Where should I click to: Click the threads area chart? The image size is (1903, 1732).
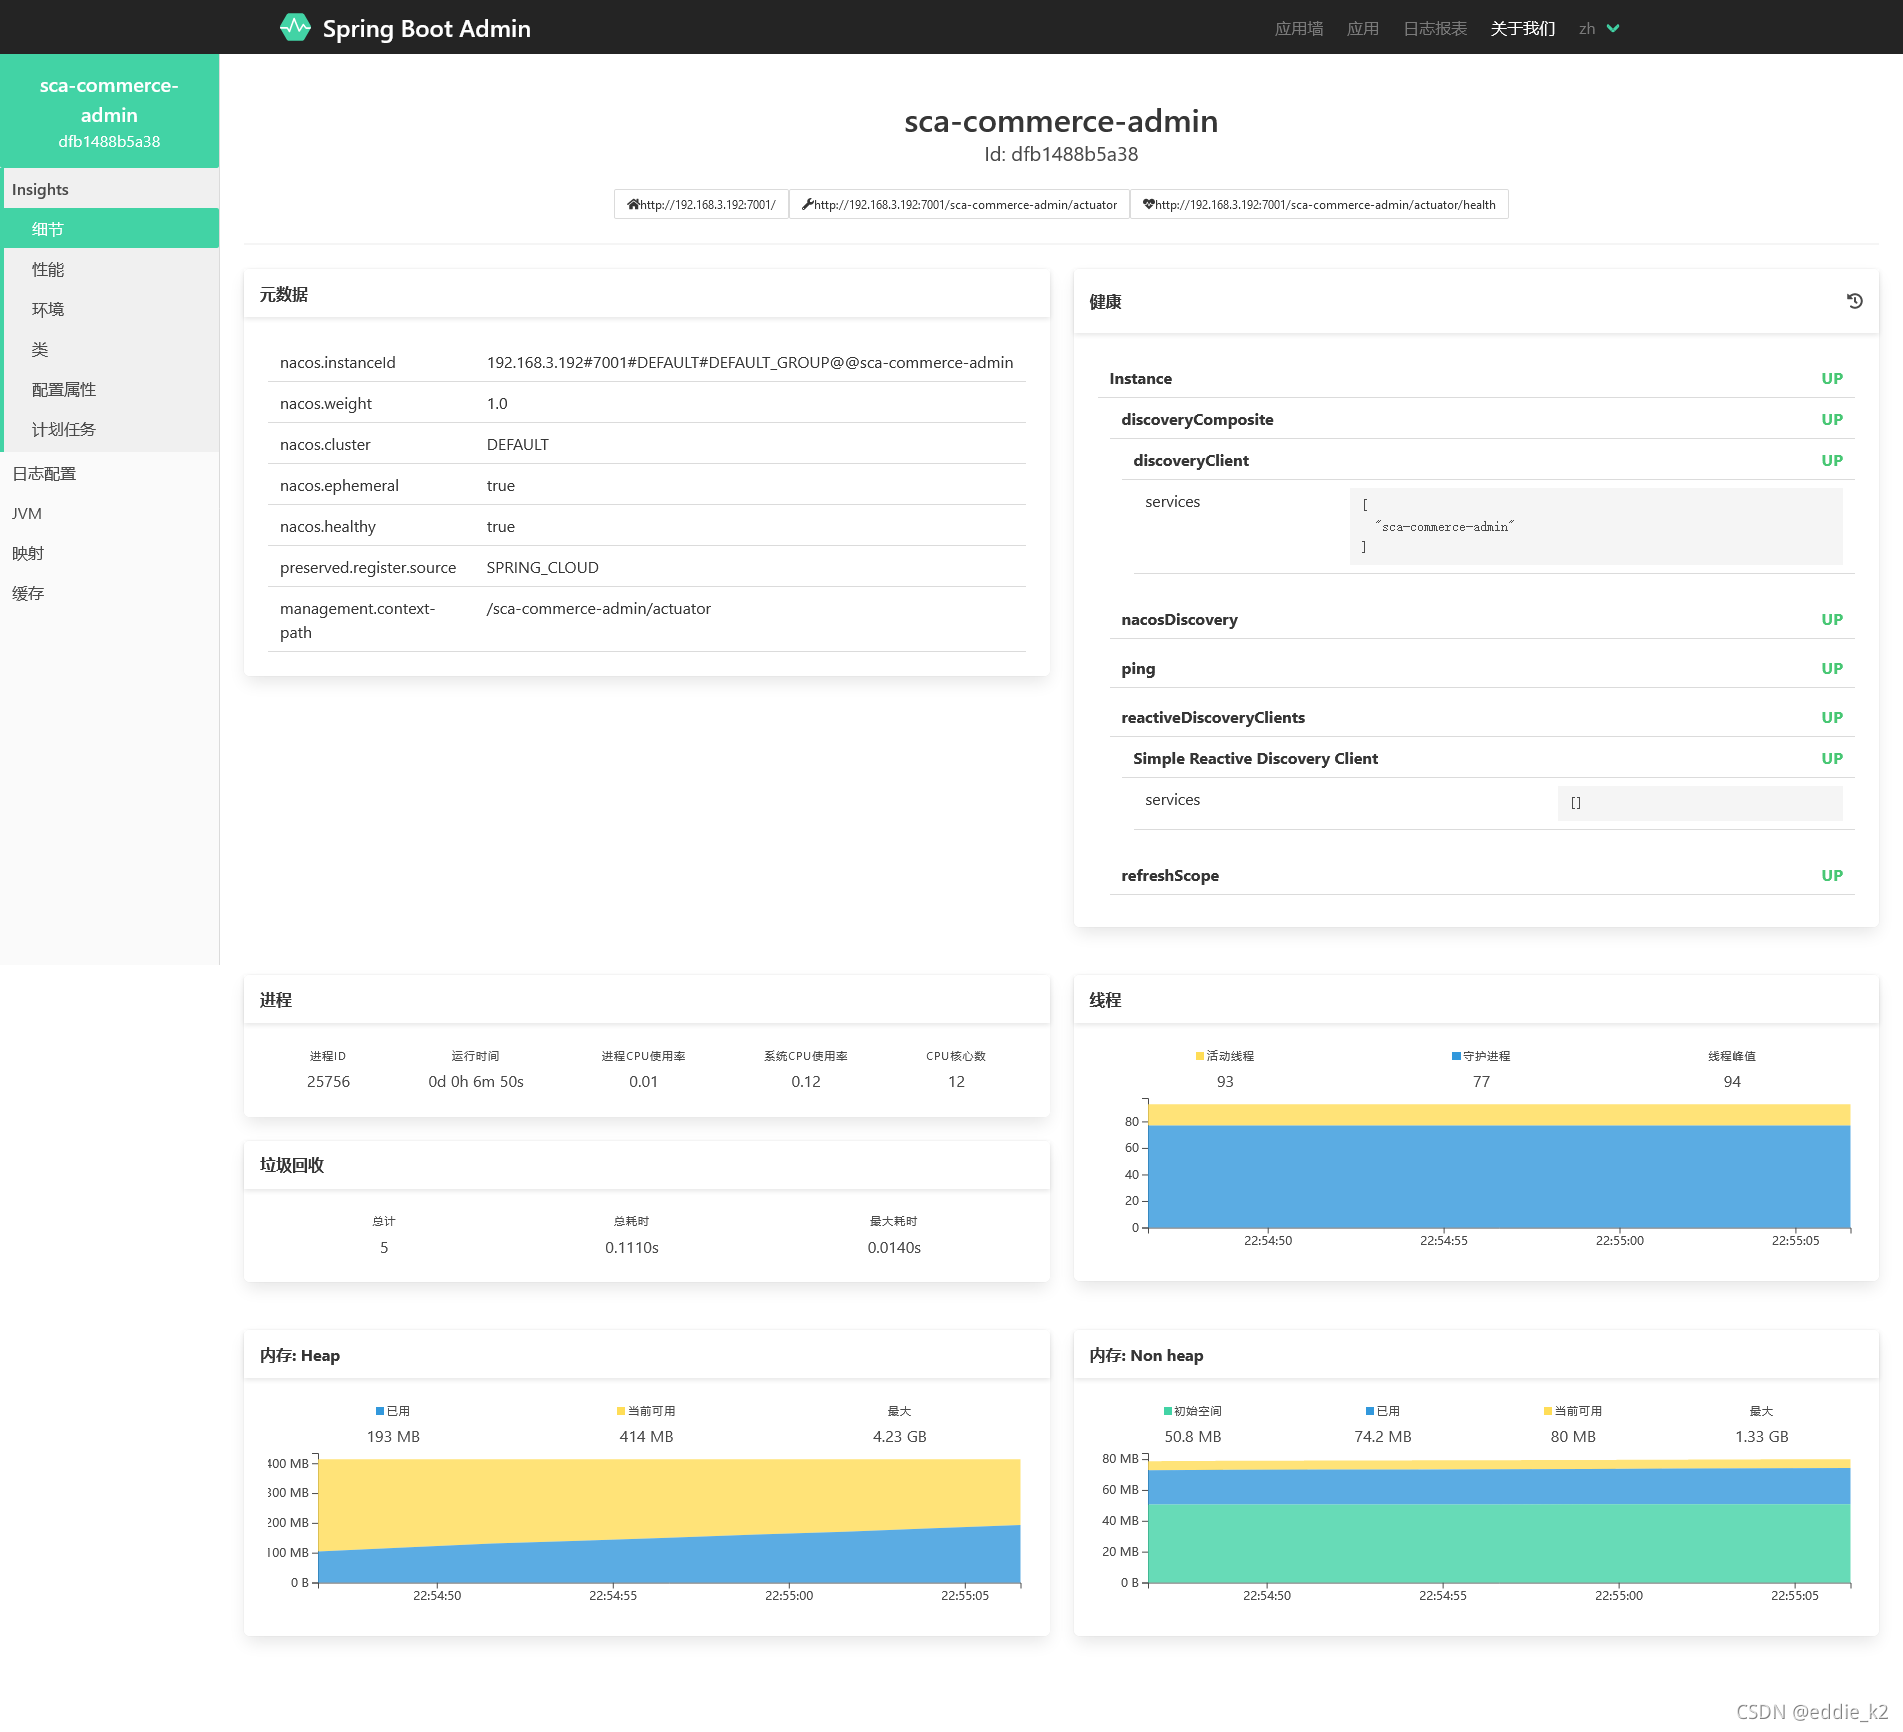click(x=1499, y=1166)
